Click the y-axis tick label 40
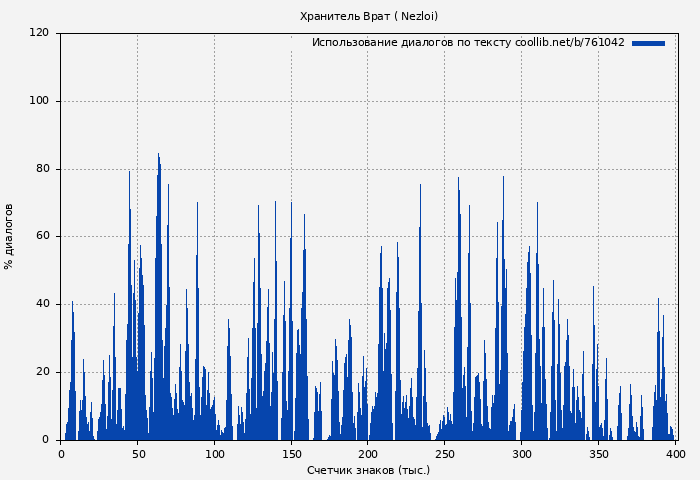Viewport: 700px width, 480px height. pyautogui.click(x=42, y=304)
